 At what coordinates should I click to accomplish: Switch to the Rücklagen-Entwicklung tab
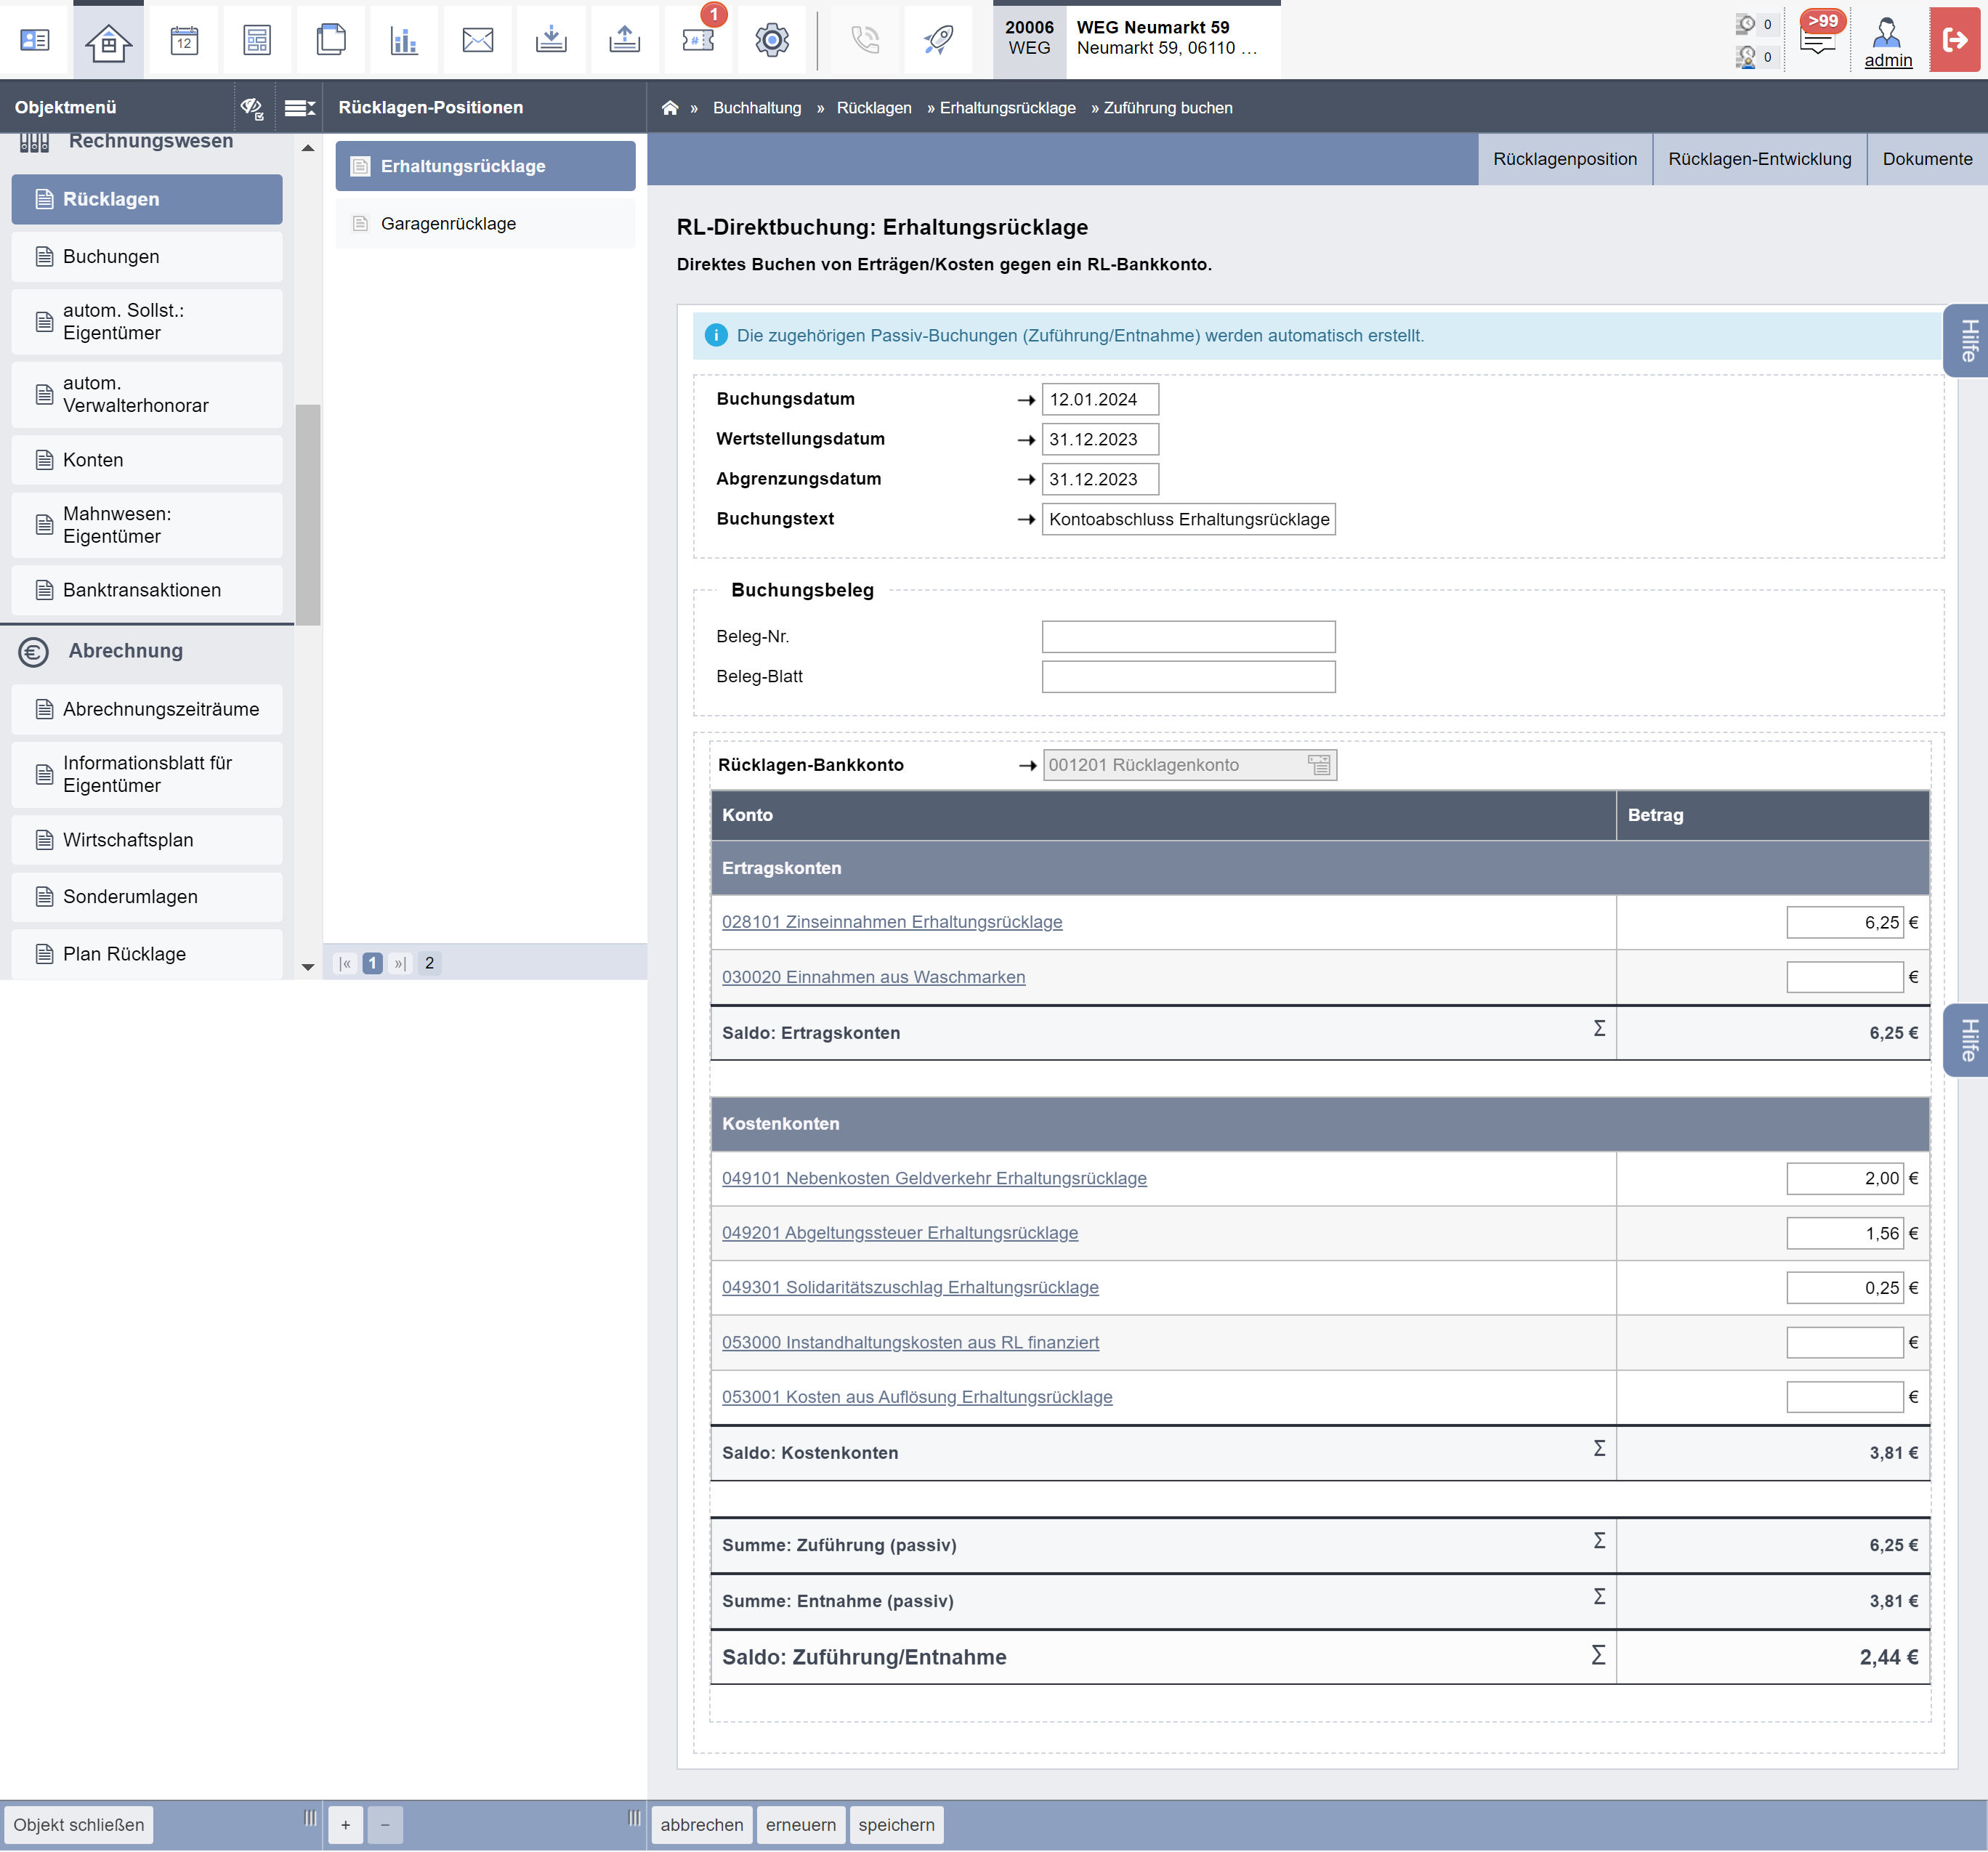[1759, 159]
